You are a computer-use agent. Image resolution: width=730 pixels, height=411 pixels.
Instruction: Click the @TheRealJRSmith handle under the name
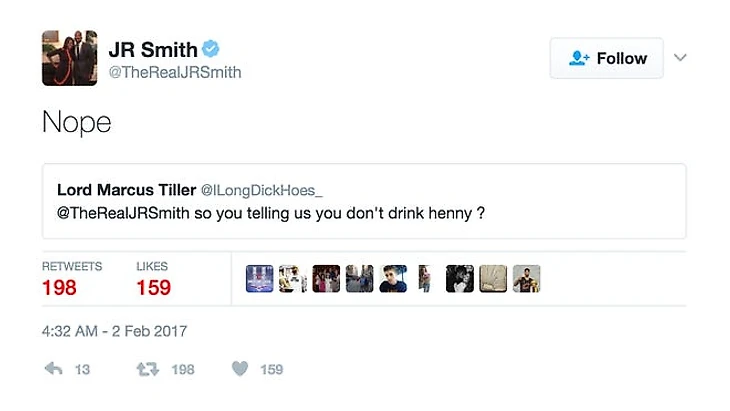coord(174,73)
